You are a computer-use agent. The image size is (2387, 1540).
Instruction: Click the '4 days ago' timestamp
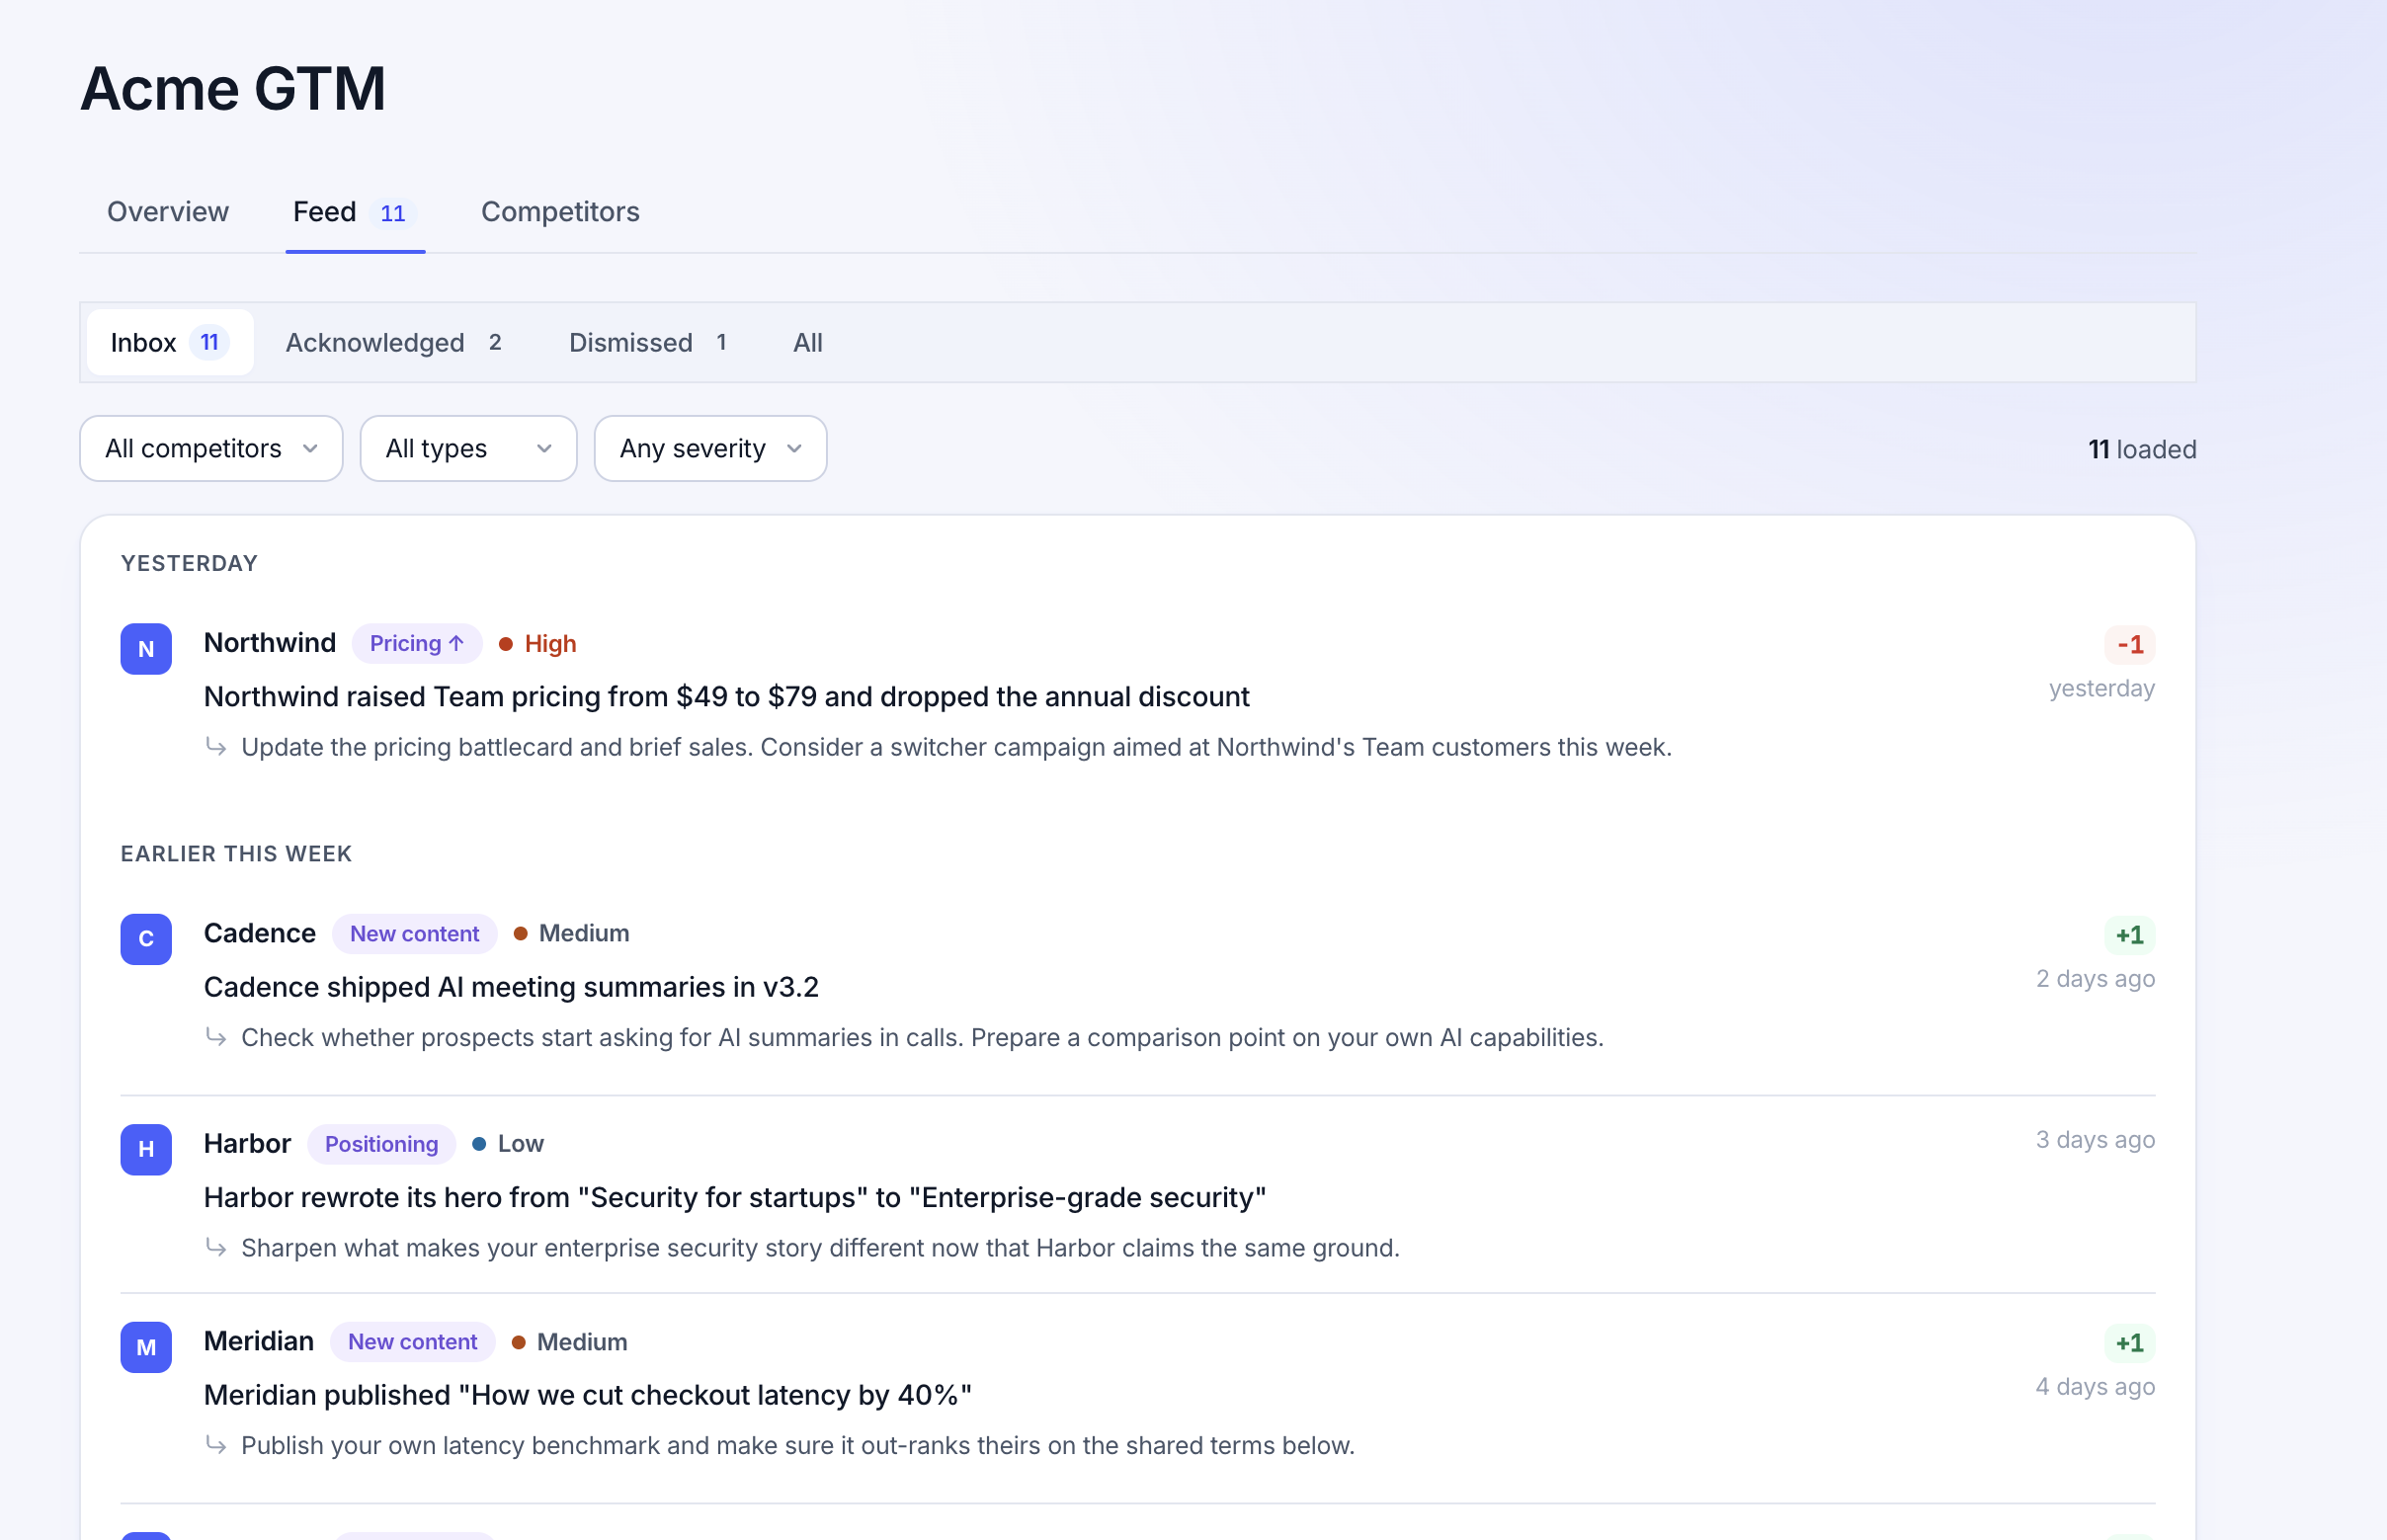tap(2095, 1387)
